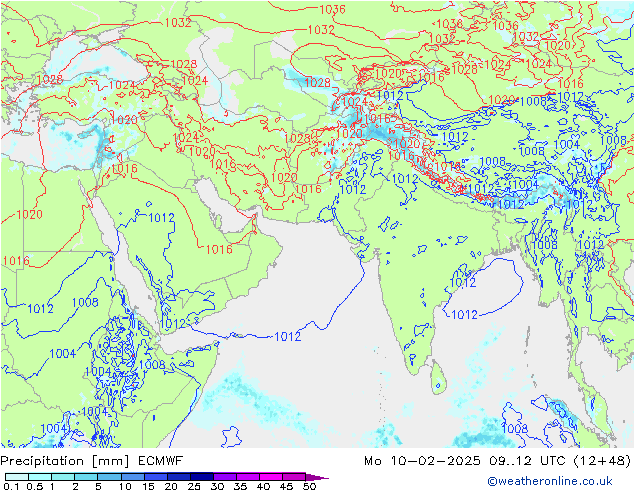Click the 'Mo 10-02-2025 09..12 UTC (12+48)' timestamp
The image size is (634, 490).
497,461
